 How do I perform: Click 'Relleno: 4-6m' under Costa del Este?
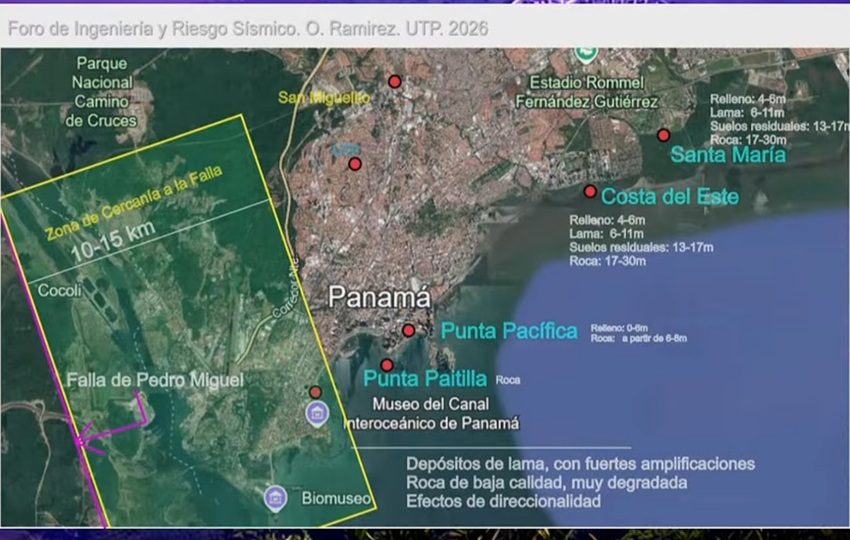pyautogui.click(x=607, y=220)
